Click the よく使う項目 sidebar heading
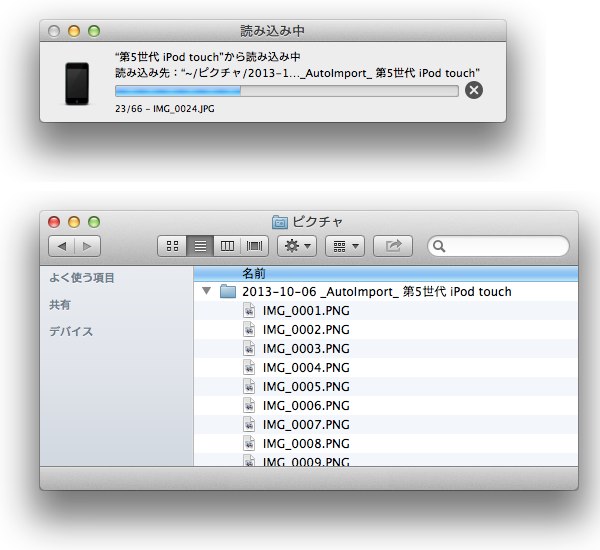 pos(82,277)
